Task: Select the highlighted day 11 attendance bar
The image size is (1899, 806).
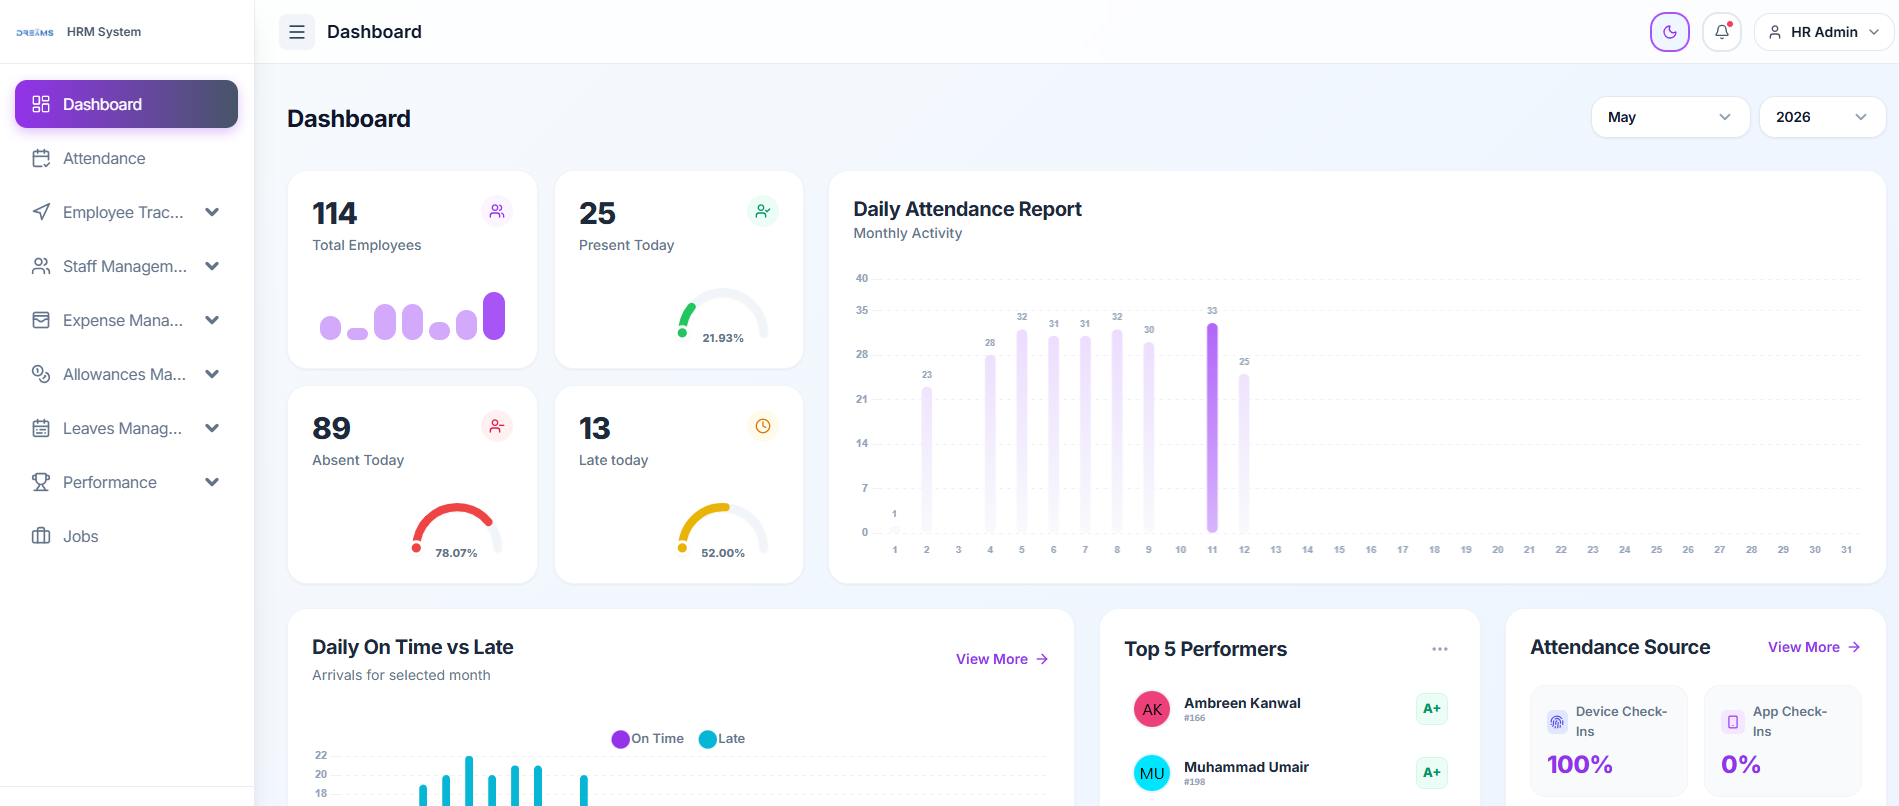Action: (1212, 427)
